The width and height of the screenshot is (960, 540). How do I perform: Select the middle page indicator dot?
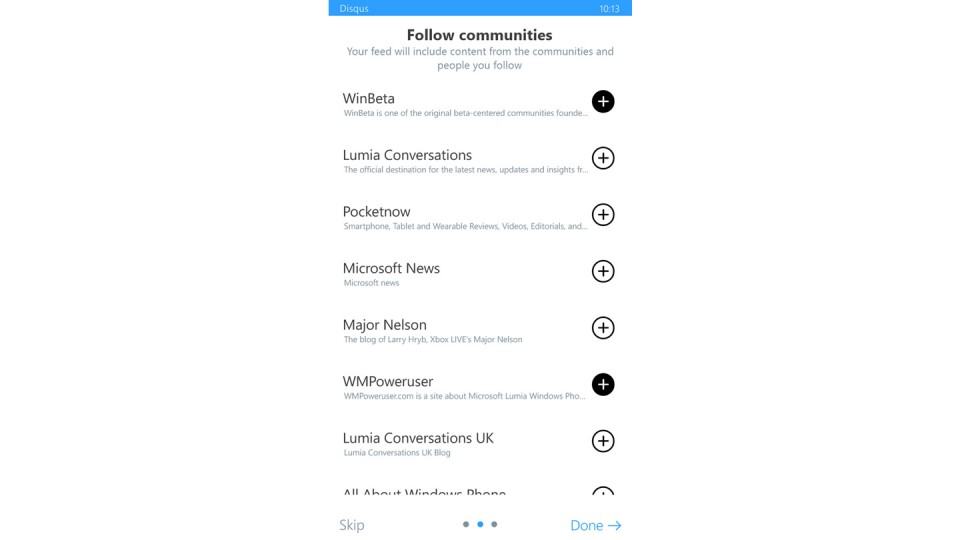coord(480,524)
